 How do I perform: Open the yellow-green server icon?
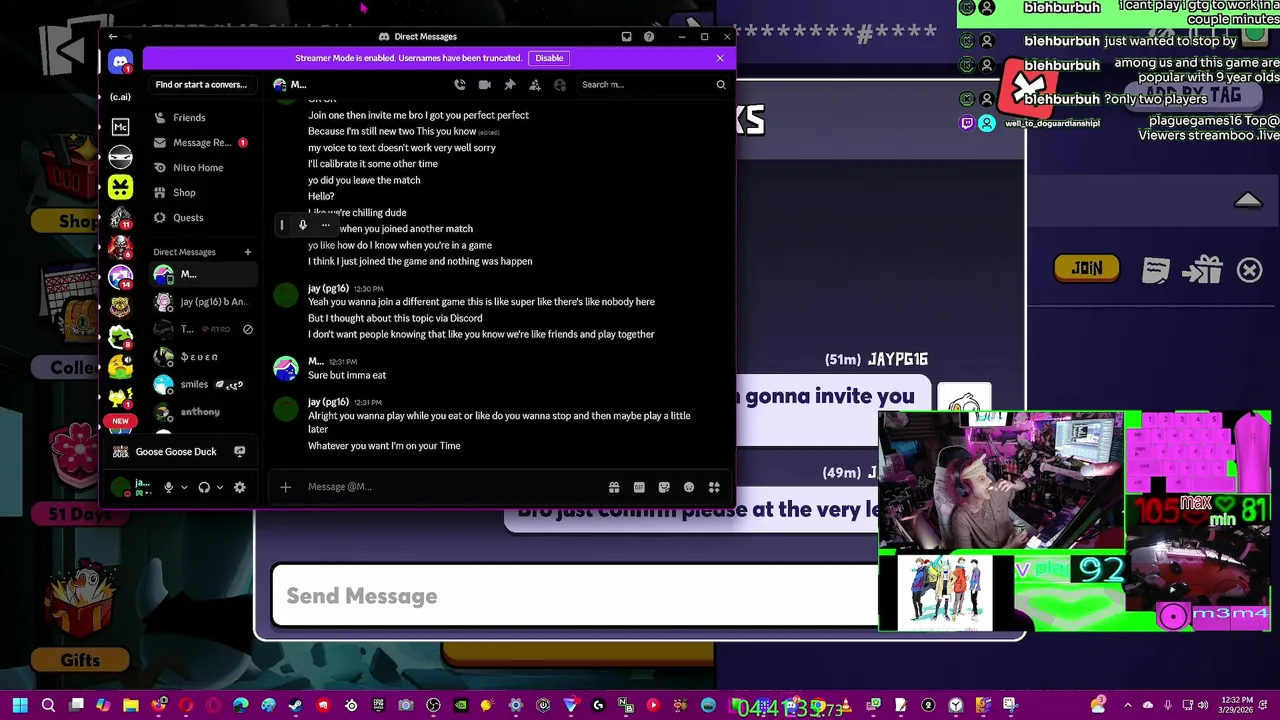[x=120, y=187]
